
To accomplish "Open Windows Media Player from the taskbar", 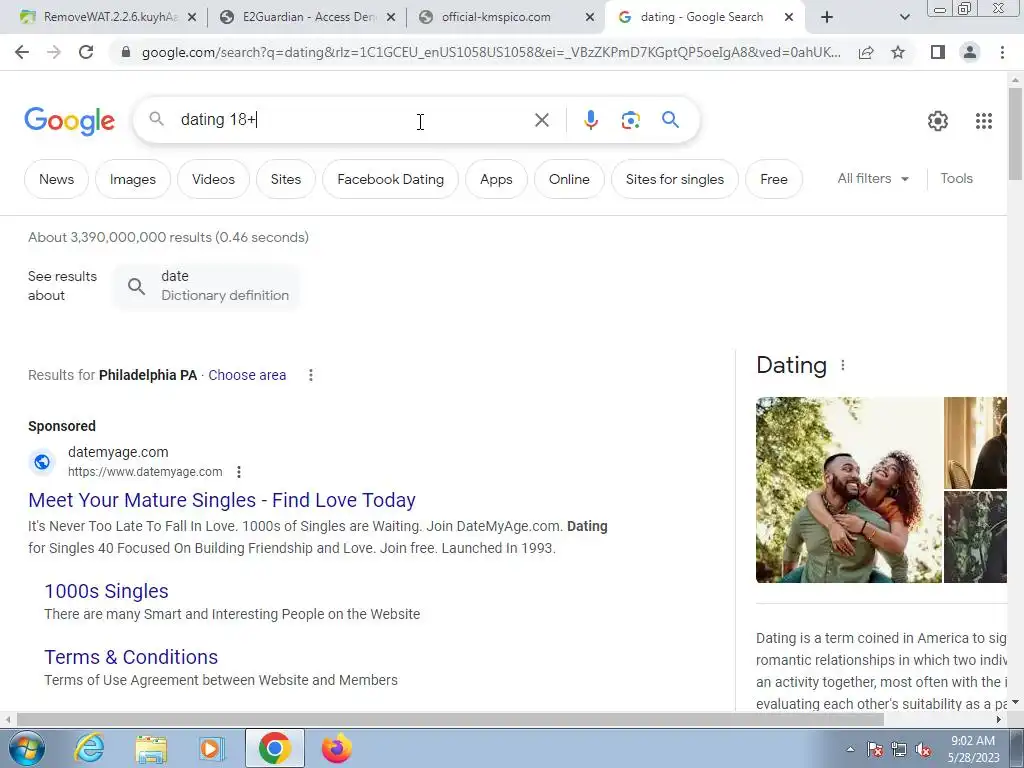I will click(212, 748).
